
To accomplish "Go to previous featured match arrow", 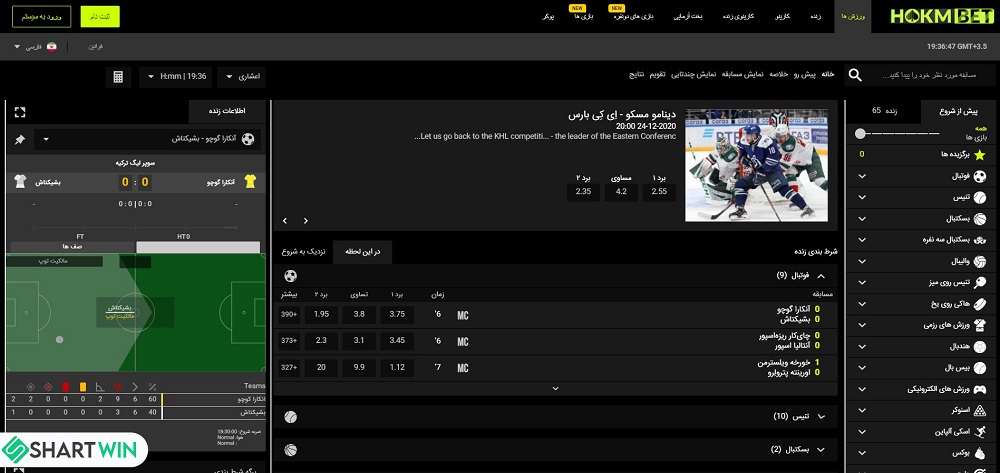I will (284, 221).
